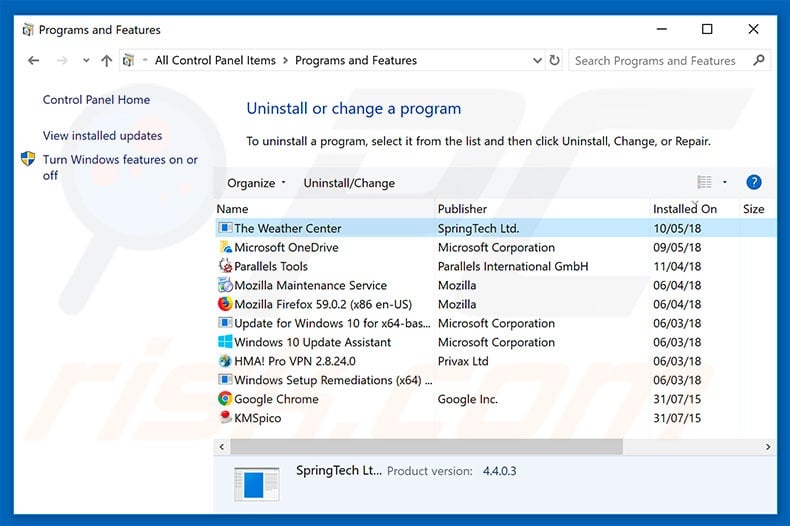Click product version 4.4.0.3 value
This screenshot has height=526, width=790.
[499, 471]
